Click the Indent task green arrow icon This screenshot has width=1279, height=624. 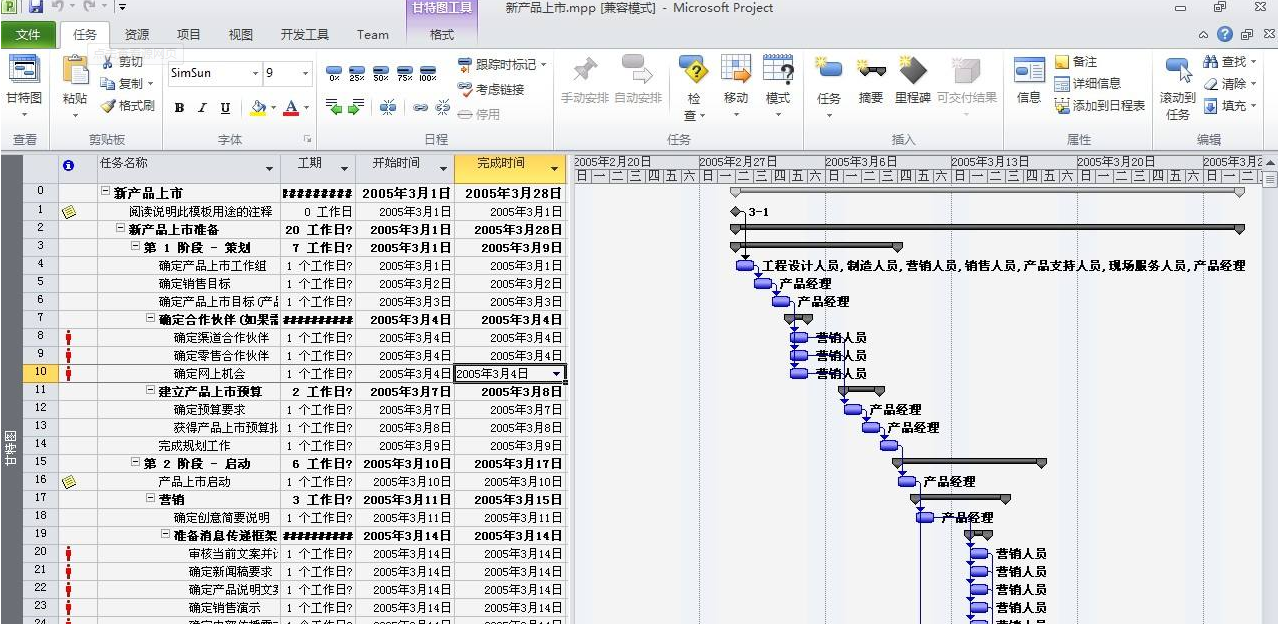[x=356, y=107]
